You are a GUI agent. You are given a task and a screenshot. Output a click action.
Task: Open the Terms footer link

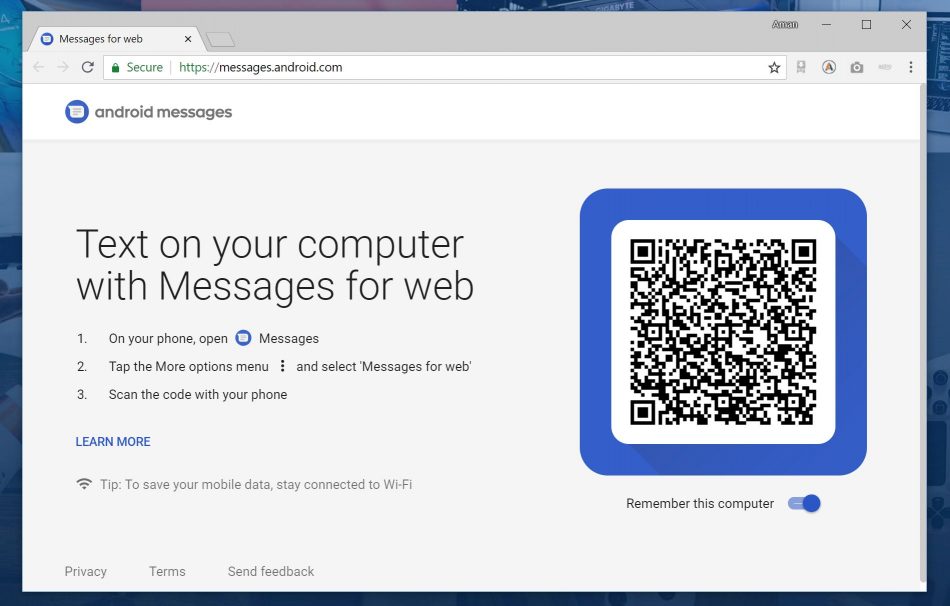coord(167,571)
